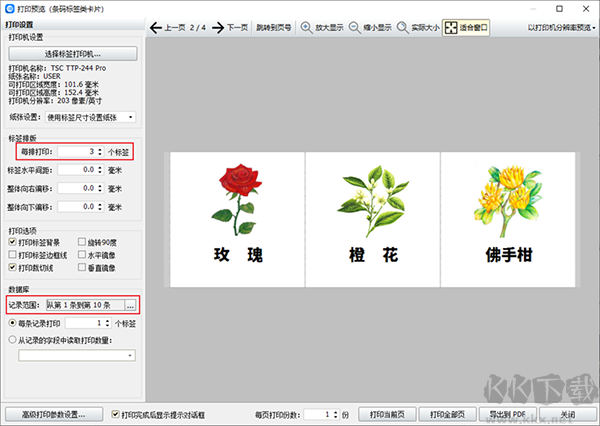600x426 pixels.
Task: Select 从记录的字段中读取打印数量 radio button
Action: (12, 340)
